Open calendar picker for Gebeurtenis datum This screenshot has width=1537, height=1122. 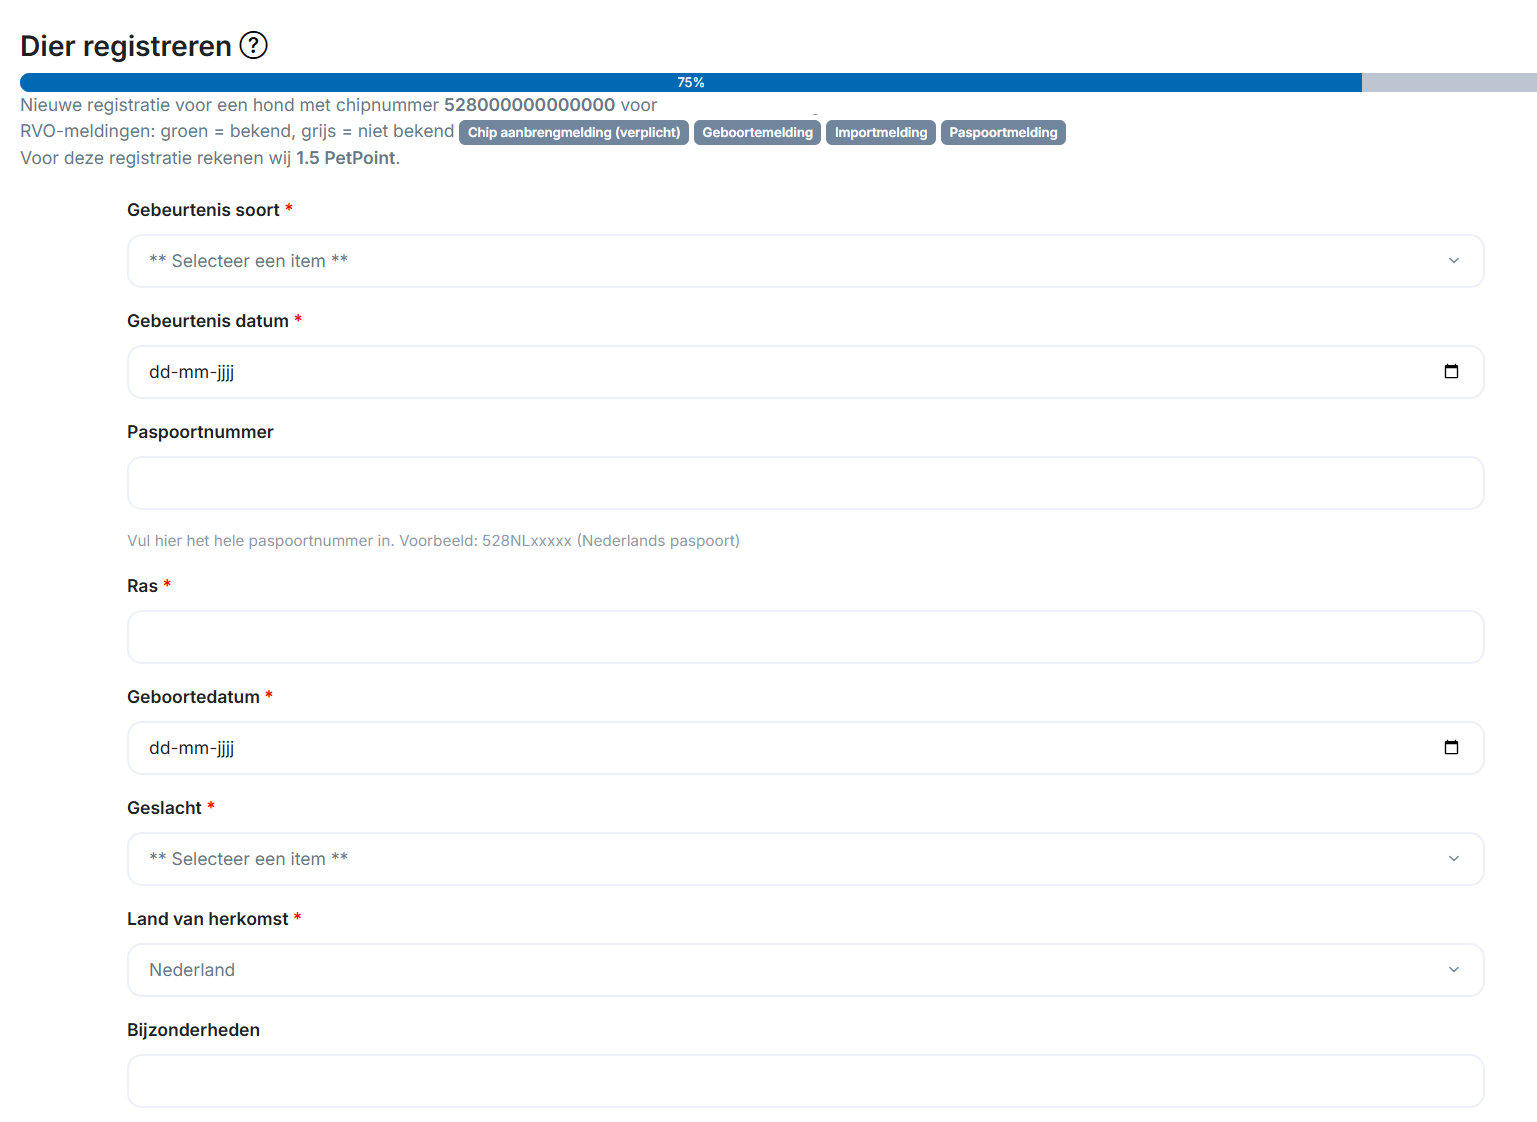(x=1451, y=372)
